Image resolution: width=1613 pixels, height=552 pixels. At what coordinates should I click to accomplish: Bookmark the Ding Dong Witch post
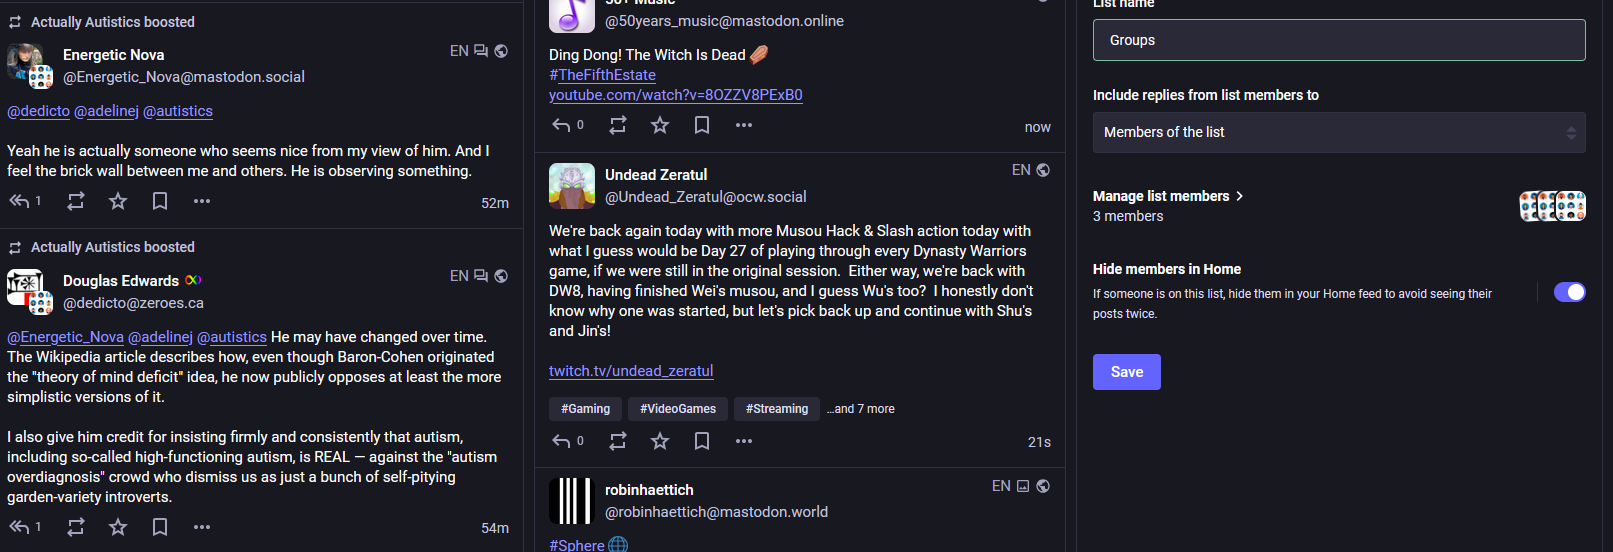(x=702, y=125)
